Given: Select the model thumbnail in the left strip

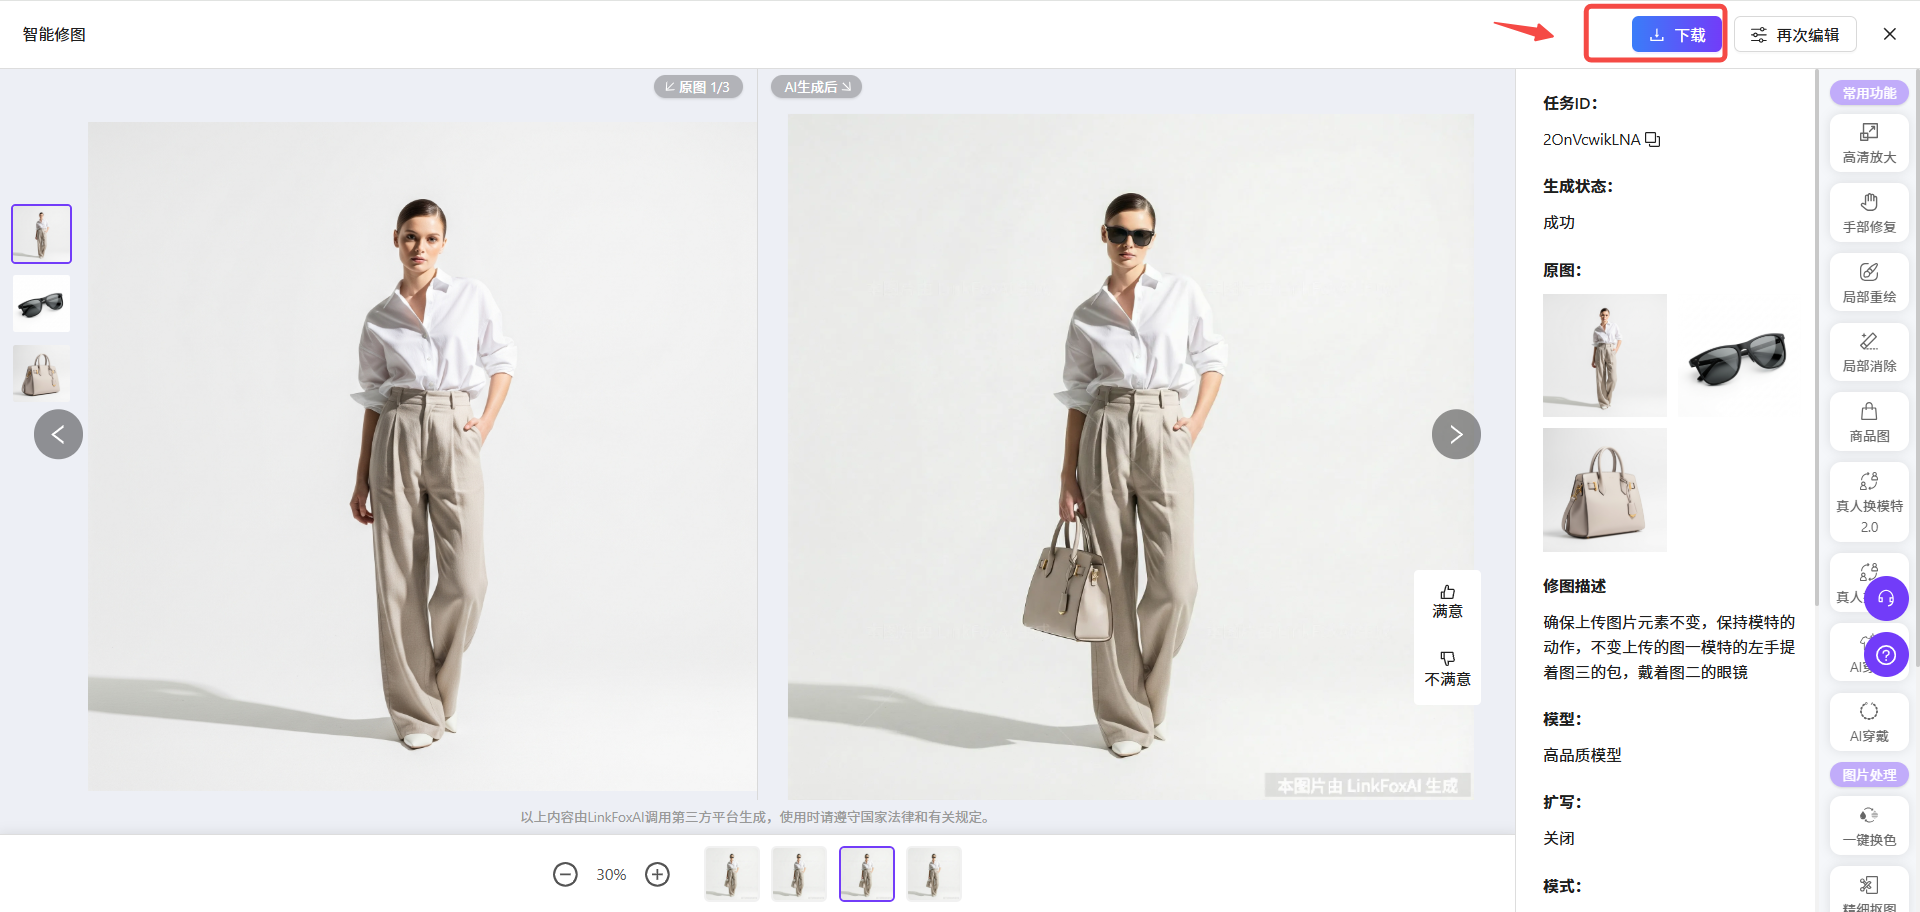Looking at the screenshot, I should (41, 234).
